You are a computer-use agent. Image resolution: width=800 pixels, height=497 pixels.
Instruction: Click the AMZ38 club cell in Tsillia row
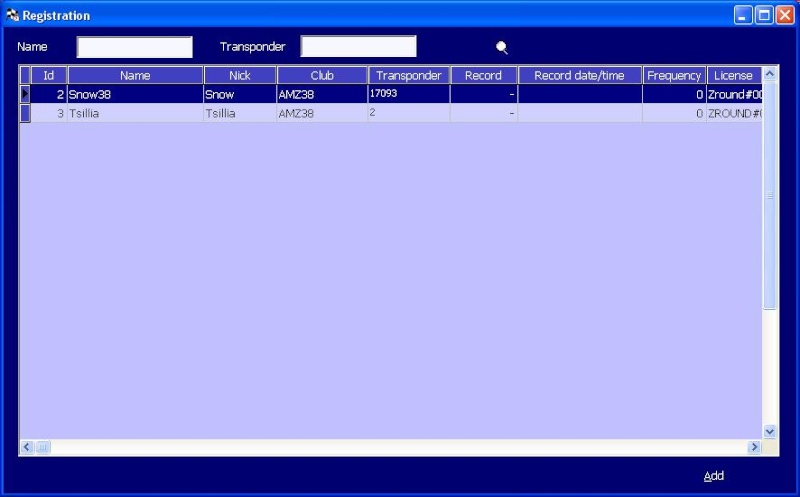(322, 113)
